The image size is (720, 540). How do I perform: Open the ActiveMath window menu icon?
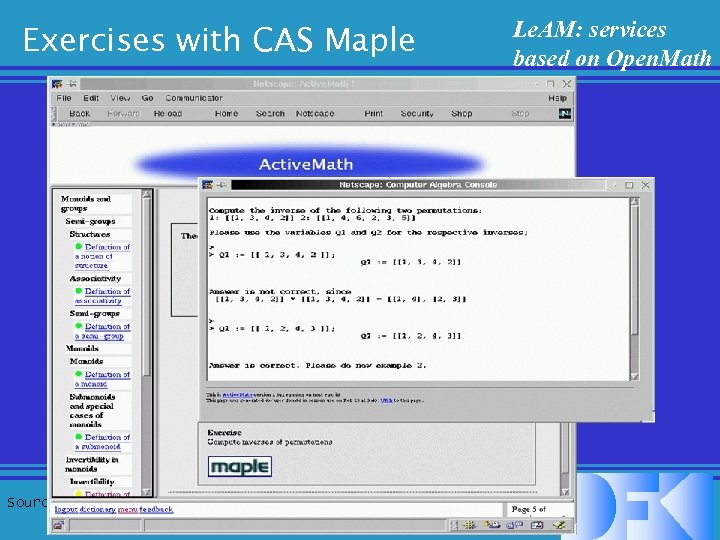pos(57,84)
